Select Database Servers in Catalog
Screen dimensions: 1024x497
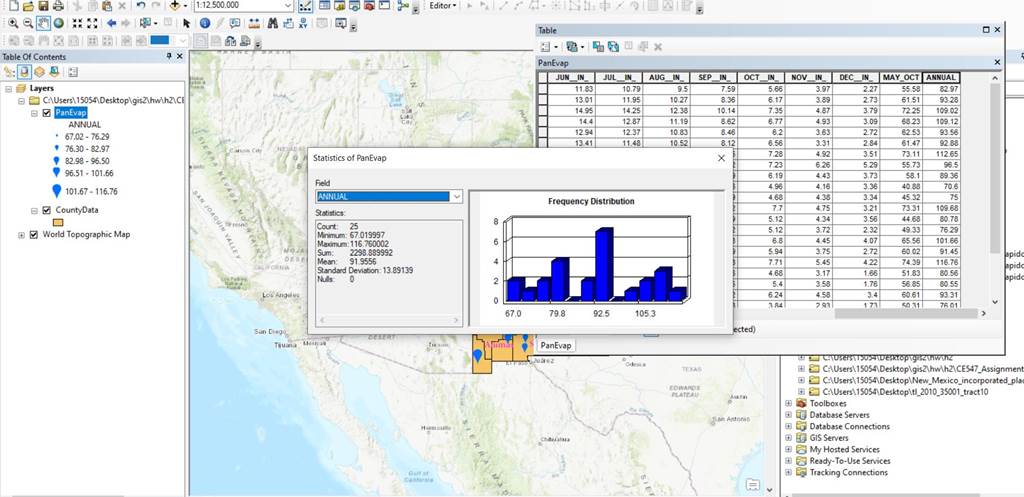839,415
